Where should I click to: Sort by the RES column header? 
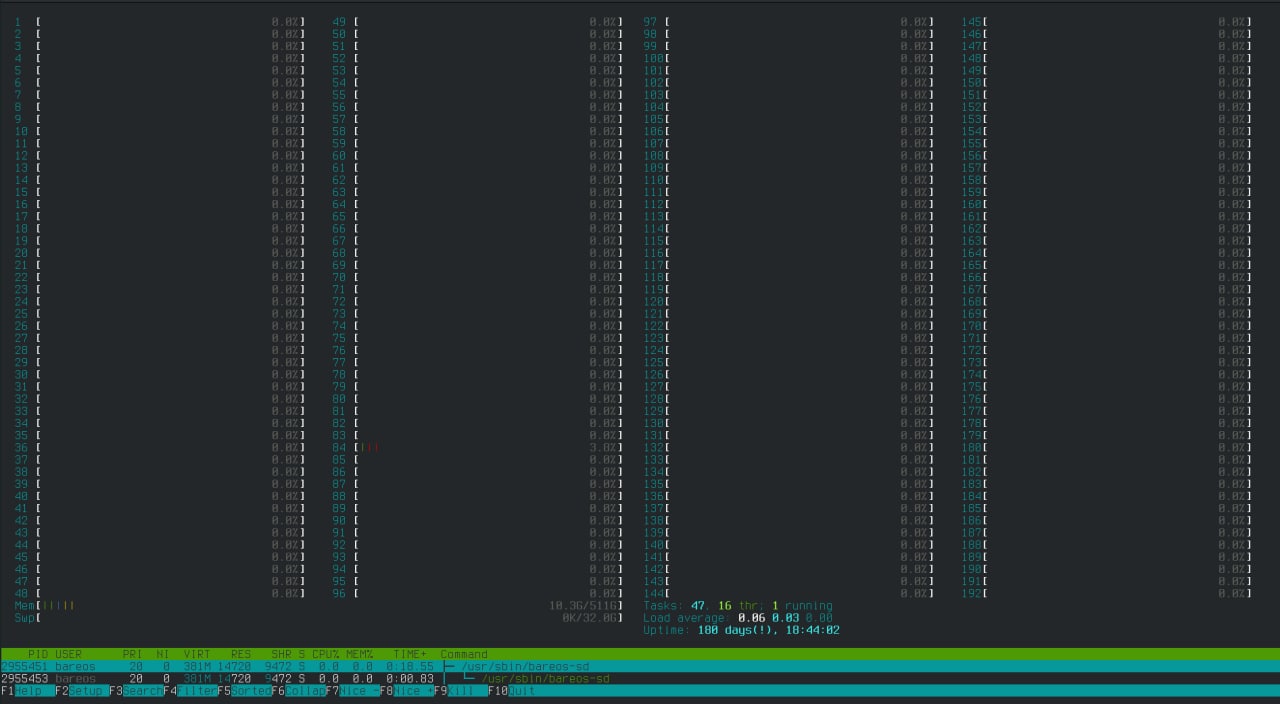point(240,654)
